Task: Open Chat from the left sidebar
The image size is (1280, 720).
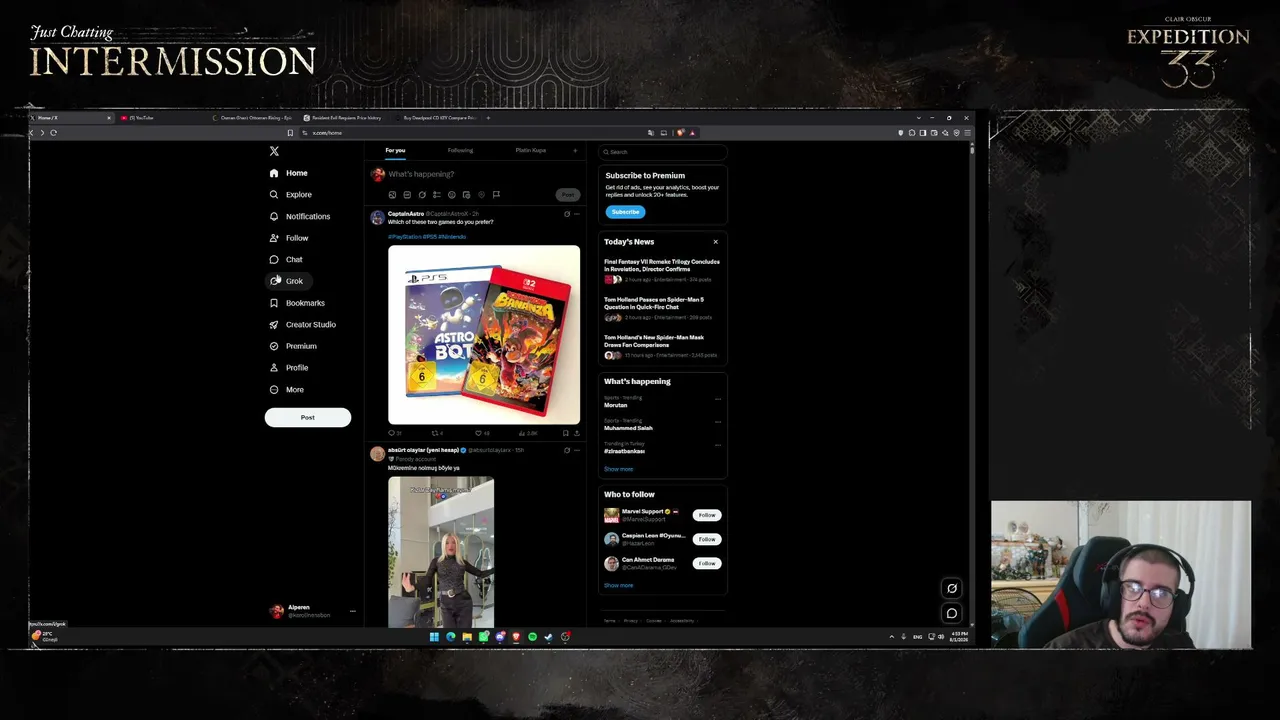Action: pyautogui.click(x=286, y=260)
